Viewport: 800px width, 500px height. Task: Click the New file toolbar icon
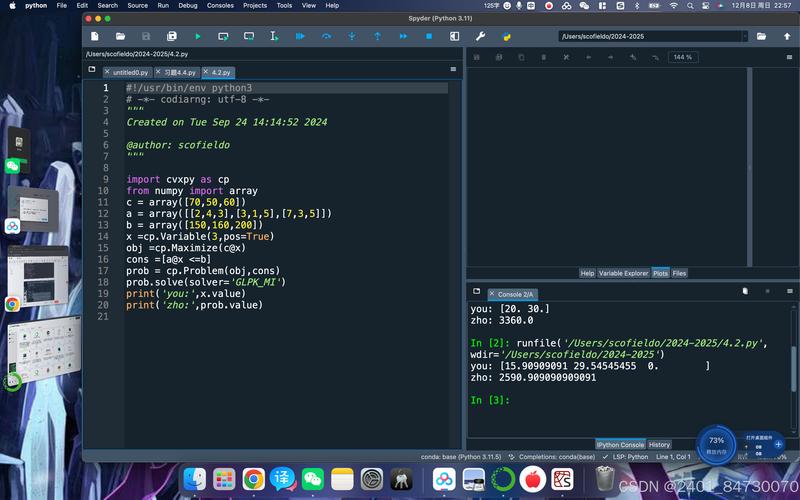pyautogui.click(x=94, y=37)
